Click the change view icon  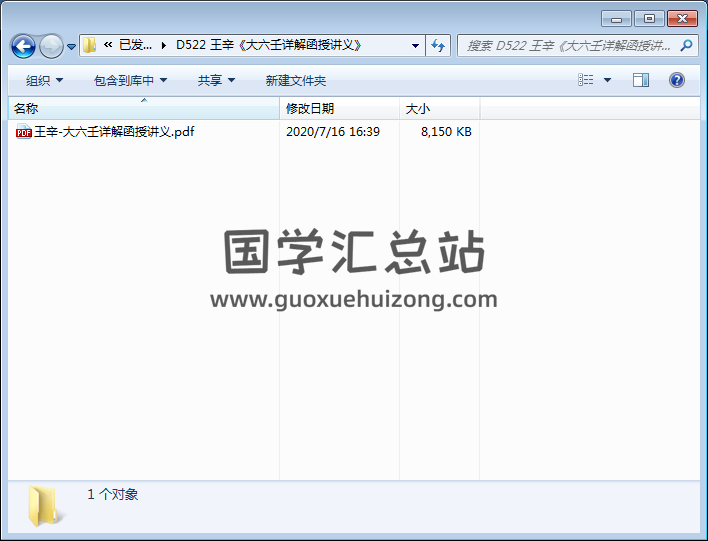(586, 80)
